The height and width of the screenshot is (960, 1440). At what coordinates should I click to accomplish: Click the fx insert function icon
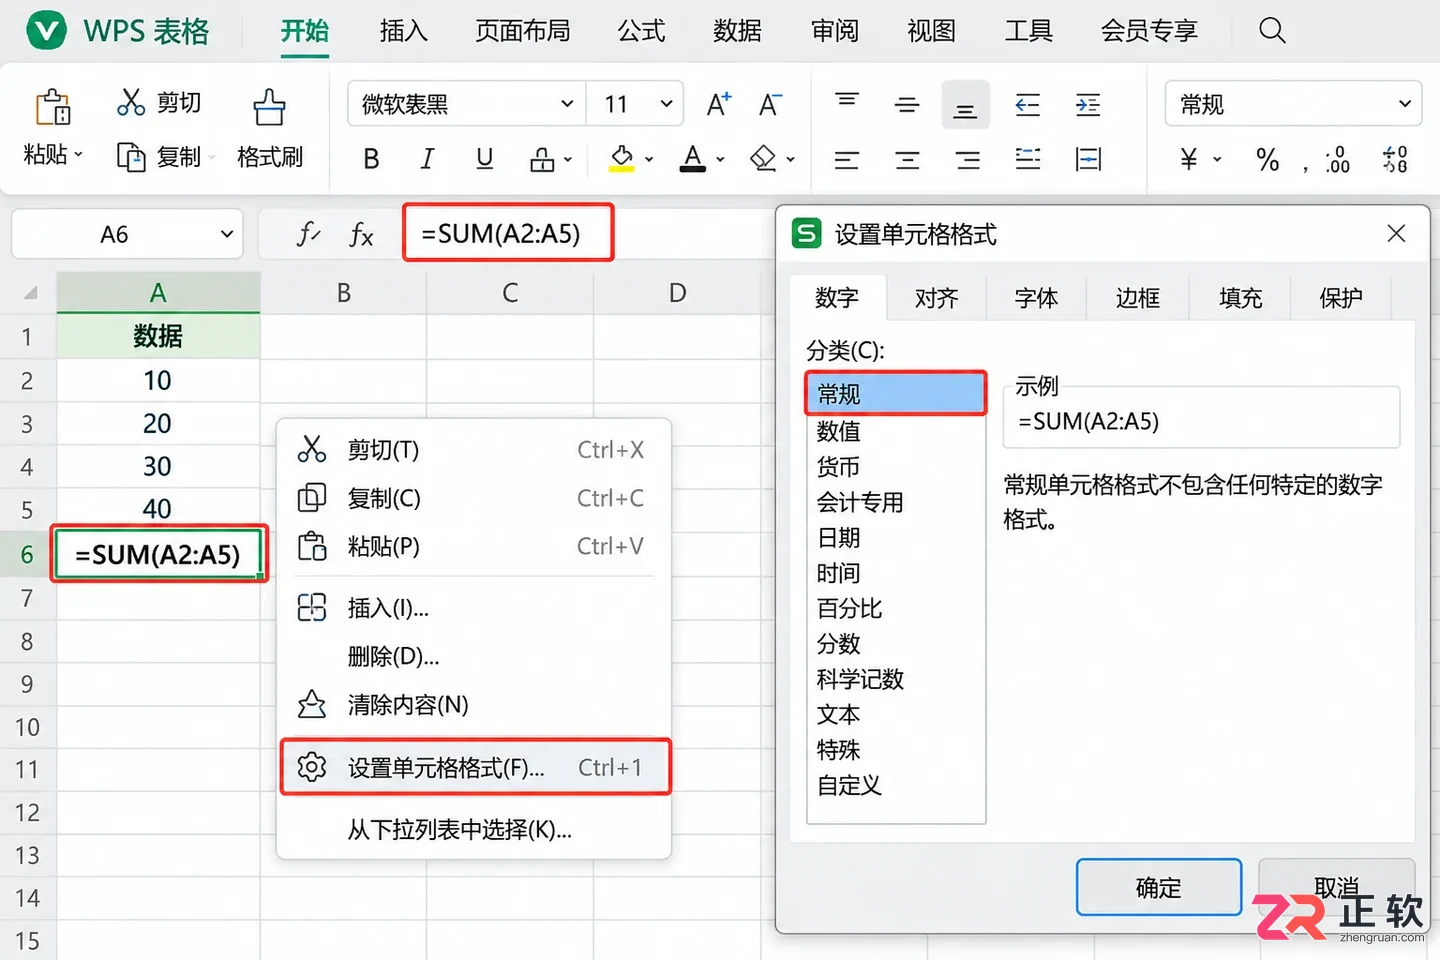(361, 235)
